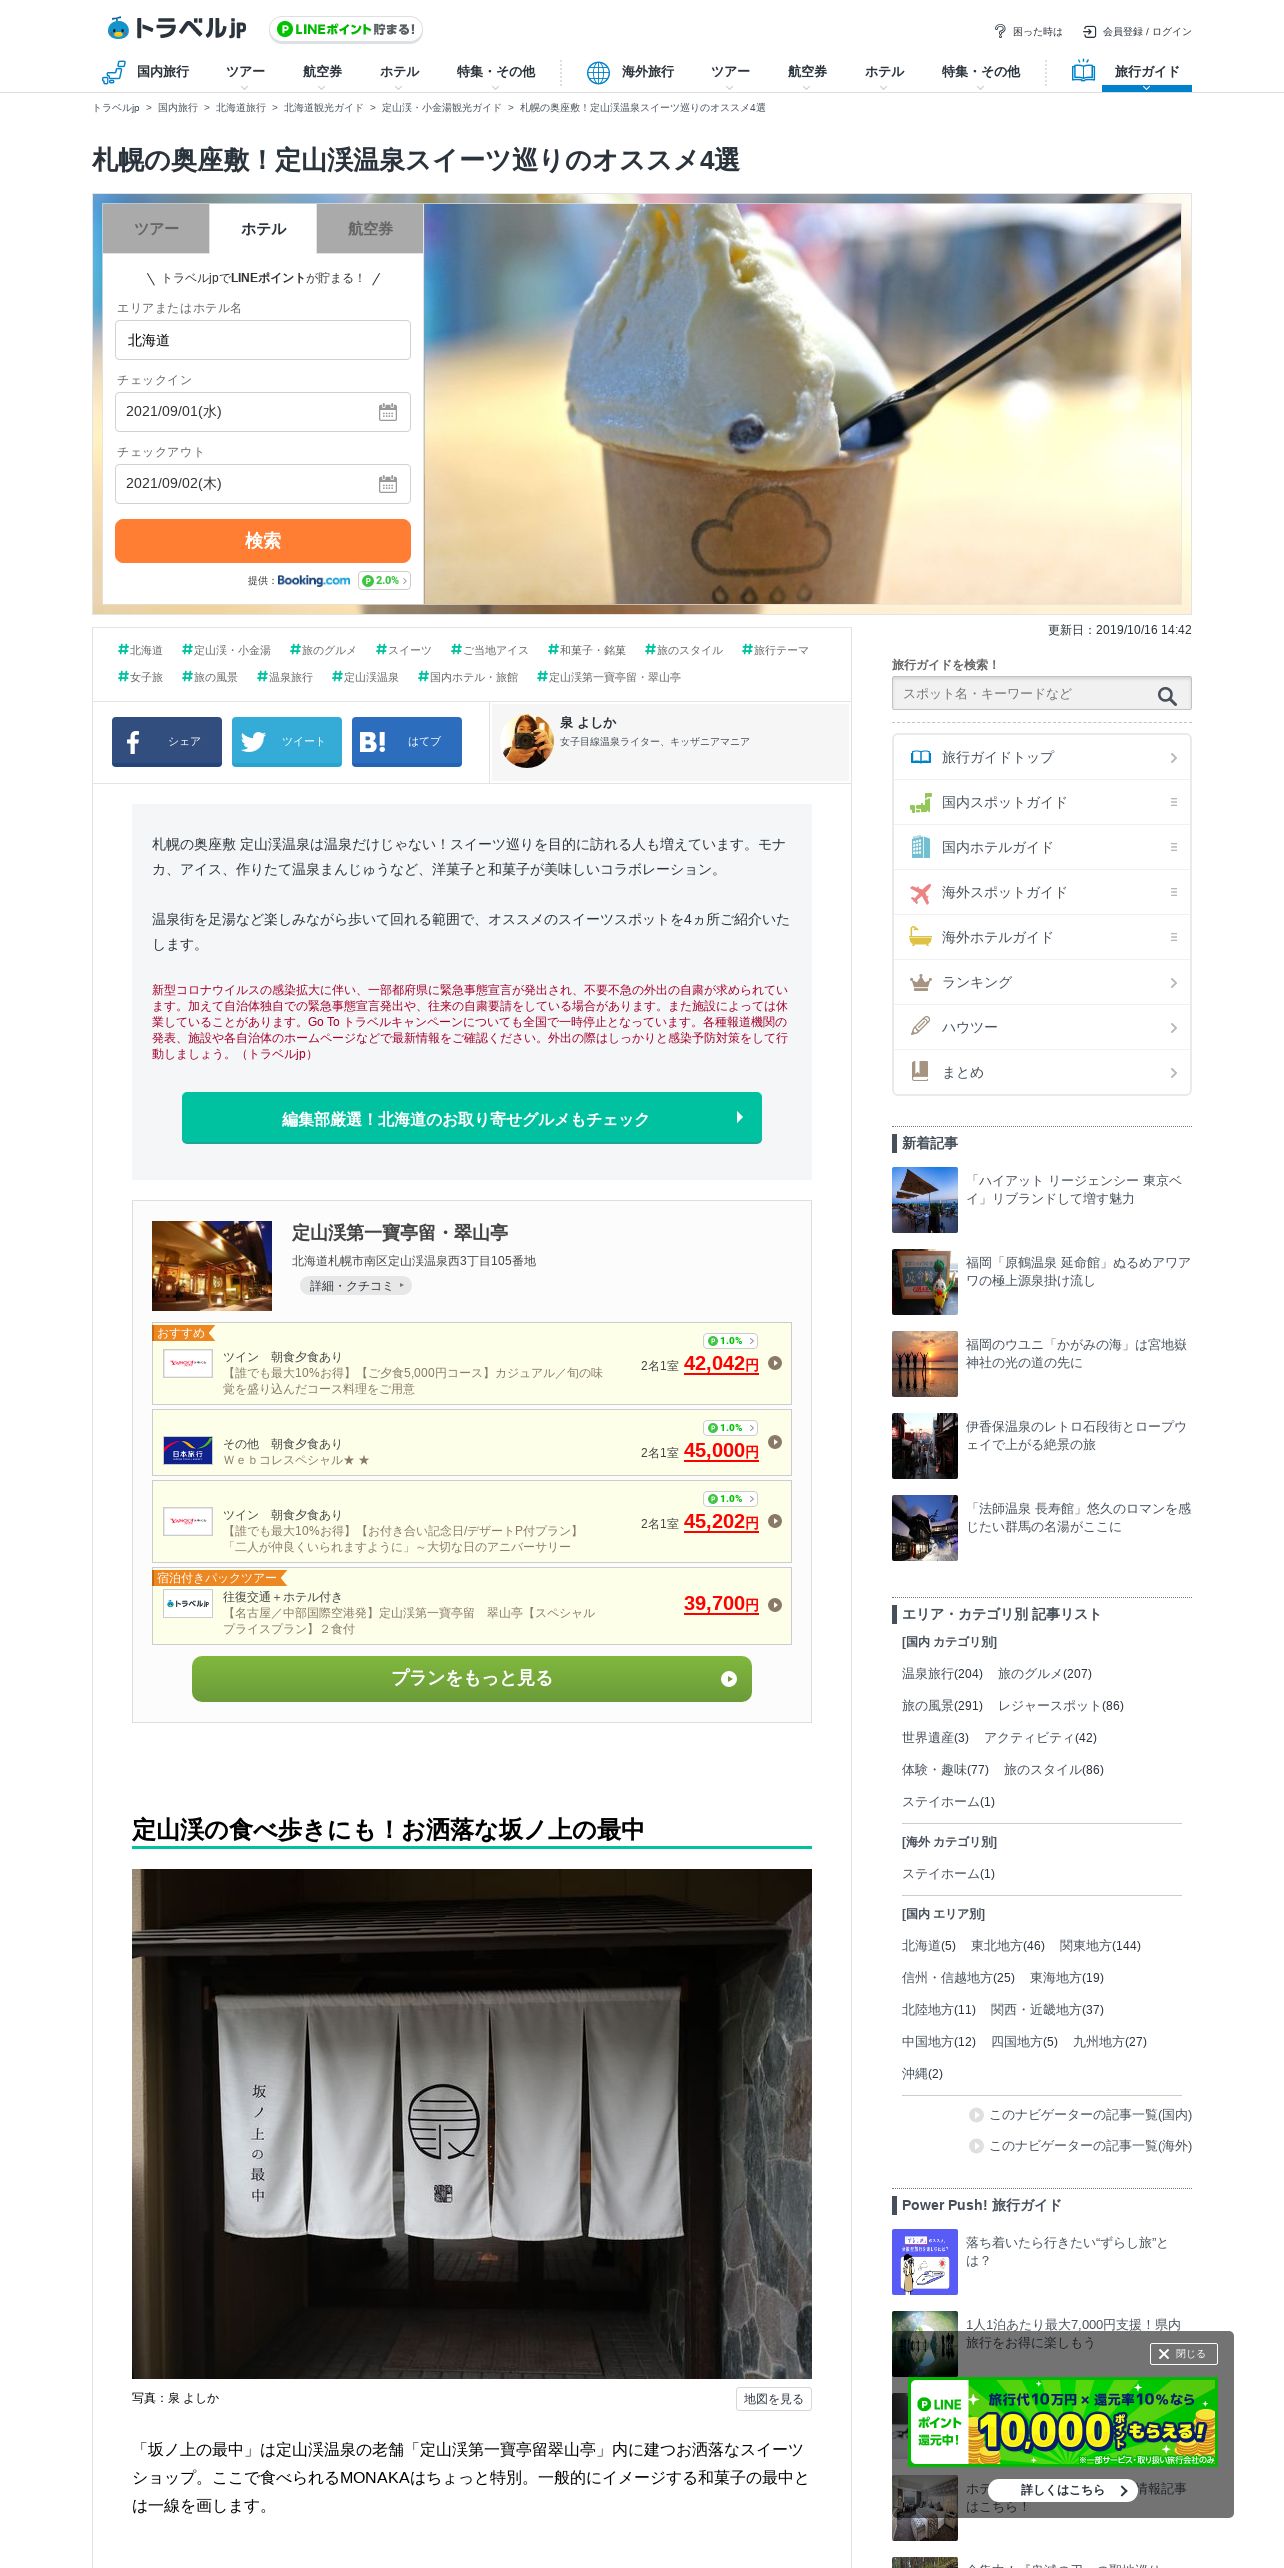
Task: Share on Facebook with シェア button
Action: point(167,742)
